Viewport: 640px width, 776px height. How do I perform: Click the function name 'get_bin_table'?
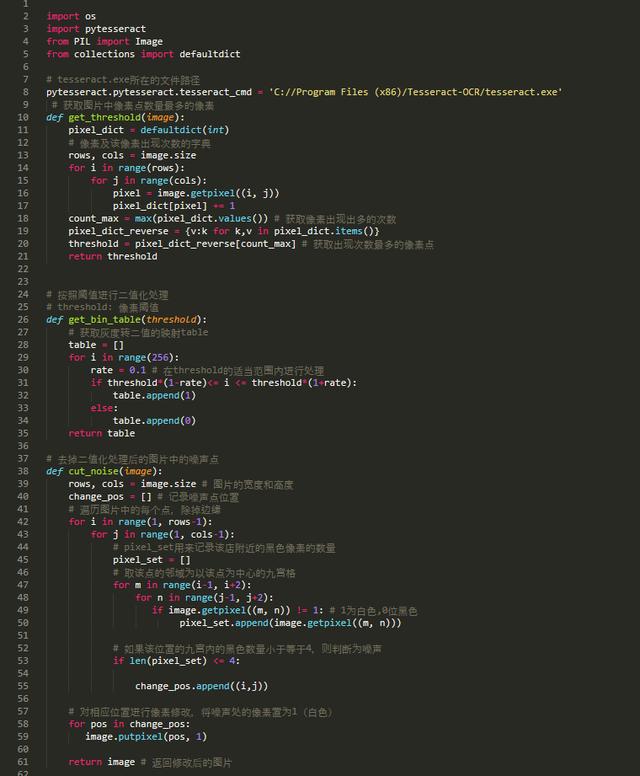click(x=104, y=320)
